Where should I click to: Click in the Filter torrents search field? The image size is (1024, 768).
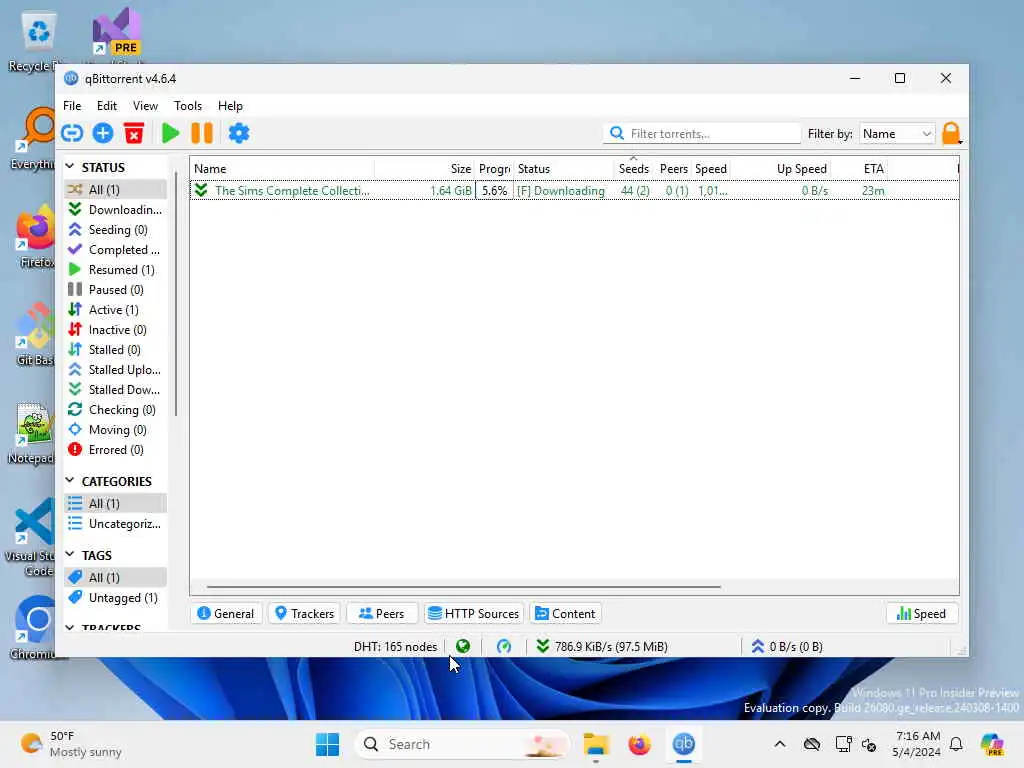pos(702,133)
